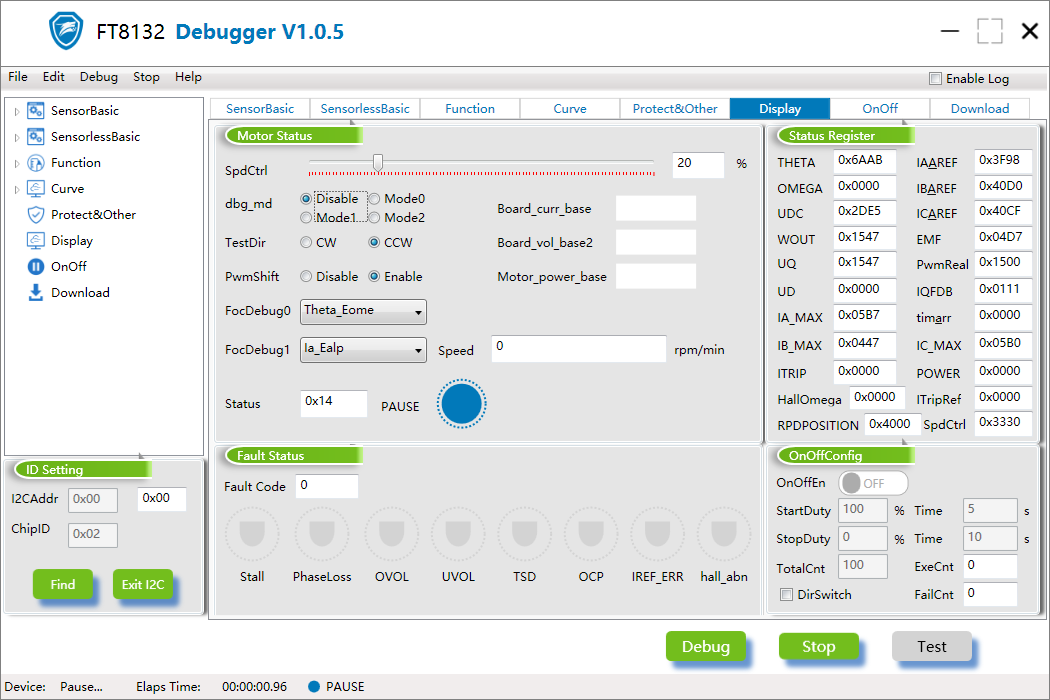Click the SensorlessBasic gear icon in sidebar
The image size is (1050, 700).
tap(35, 137)
